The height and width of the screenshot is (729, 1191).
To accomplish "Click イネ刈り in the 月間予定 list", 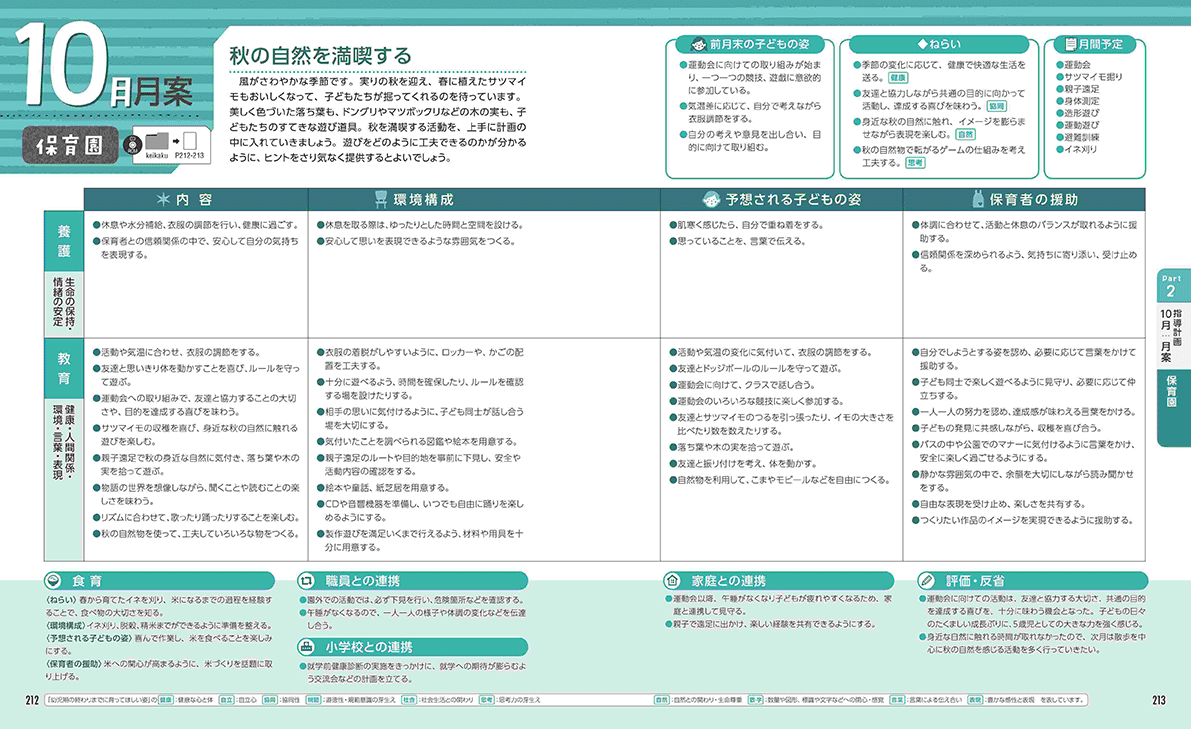I will (x=1081, y=150).
